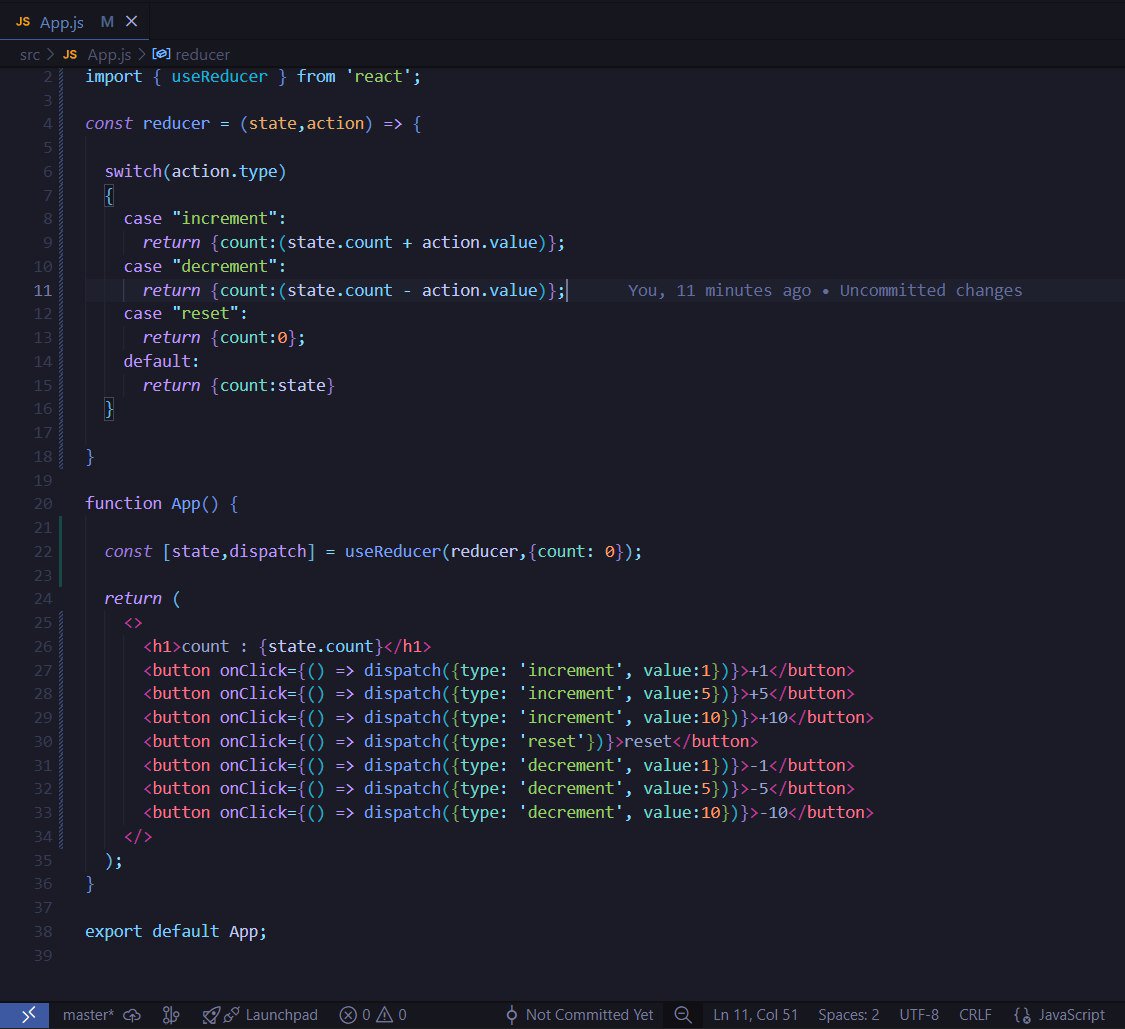Click the Not Committed Yet blame entry
Viewport: 1125px width, 1029px height.
point(580,1015)
